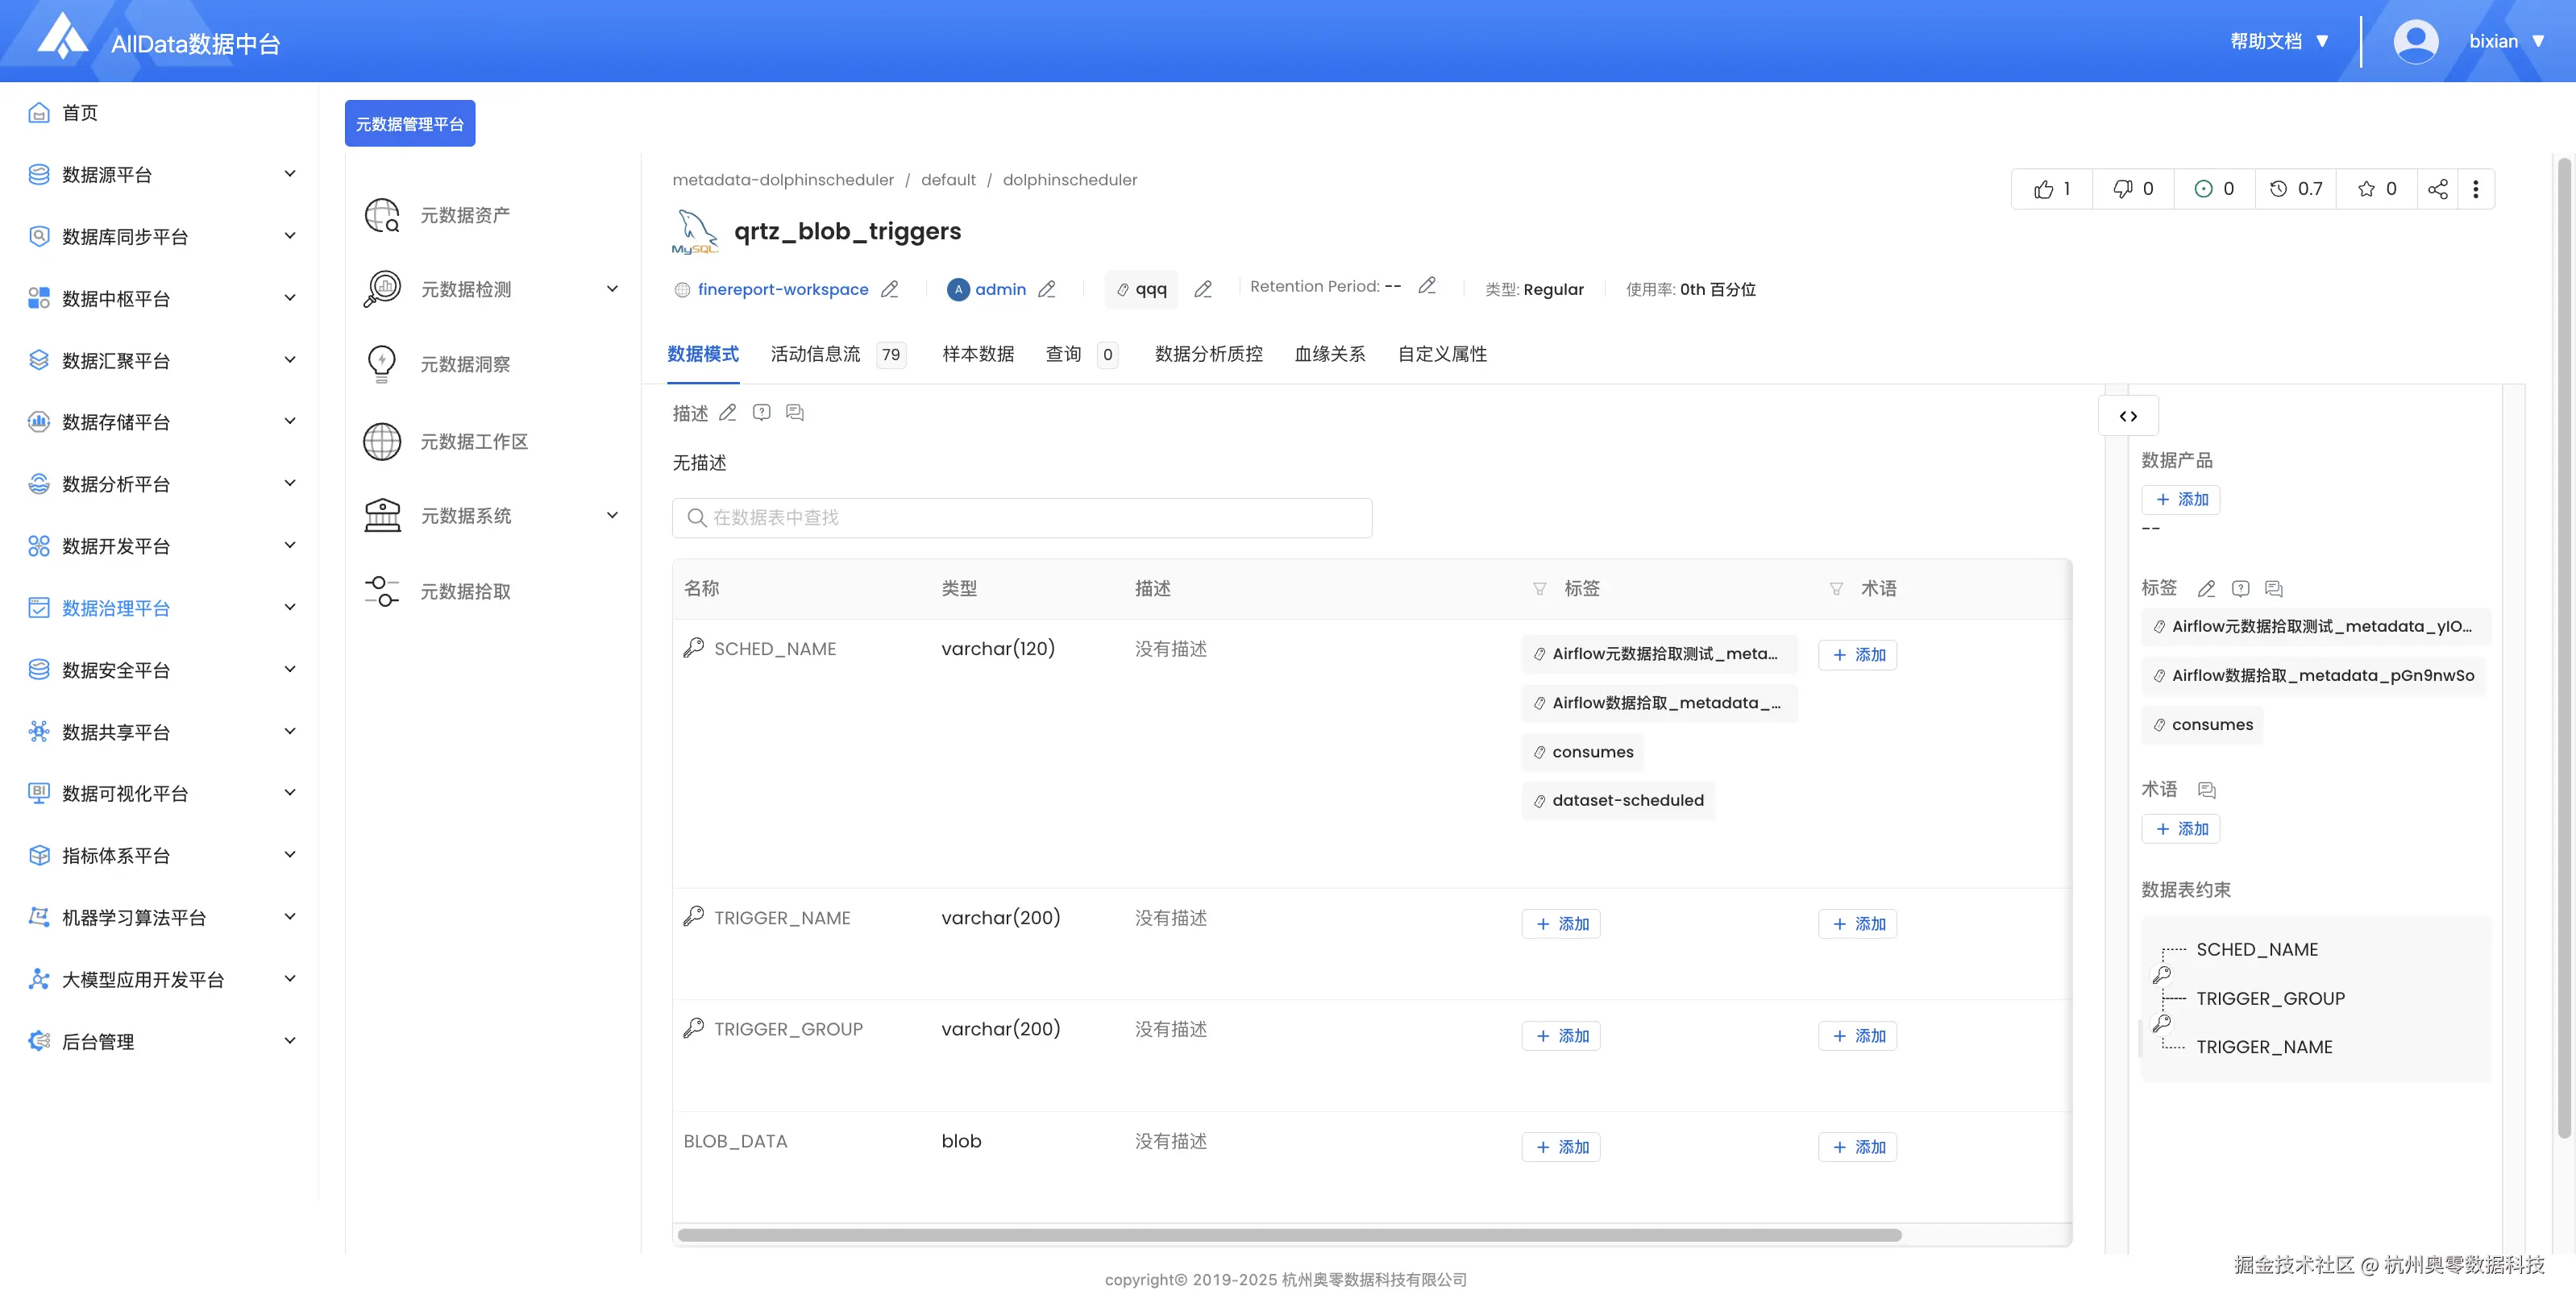Viewport: 2576px width, 1307px height.
Task: Focus the 在数据表中查找 search field
Action: tap(1022, 518)
